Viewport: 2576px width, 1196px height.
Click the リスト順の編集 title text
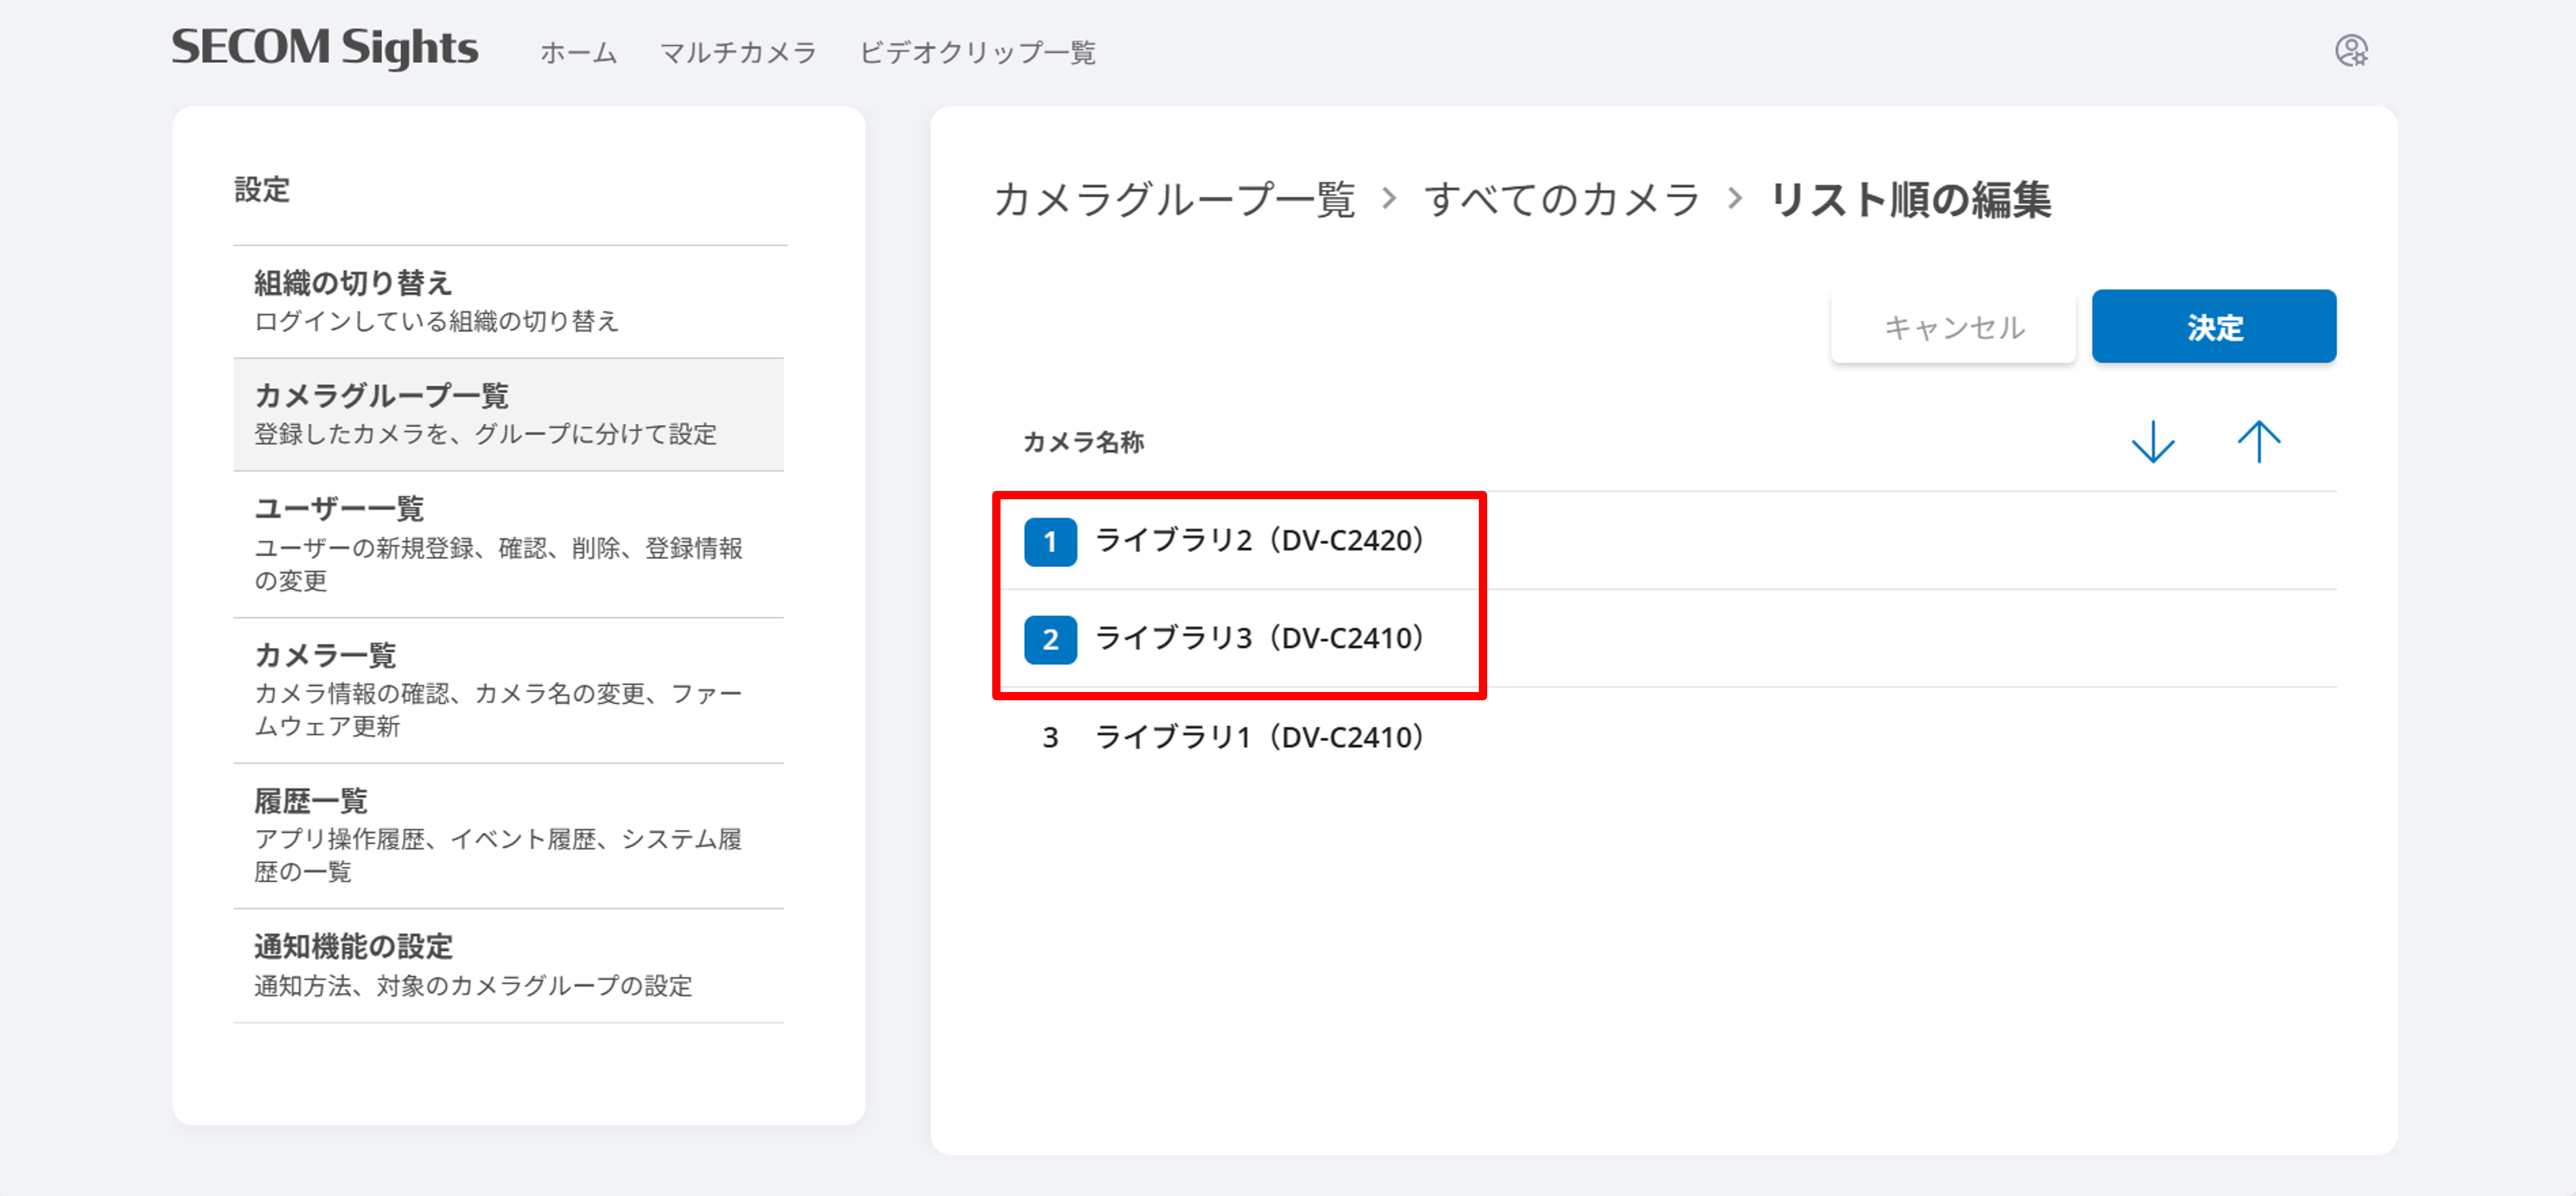(1910, 199)
